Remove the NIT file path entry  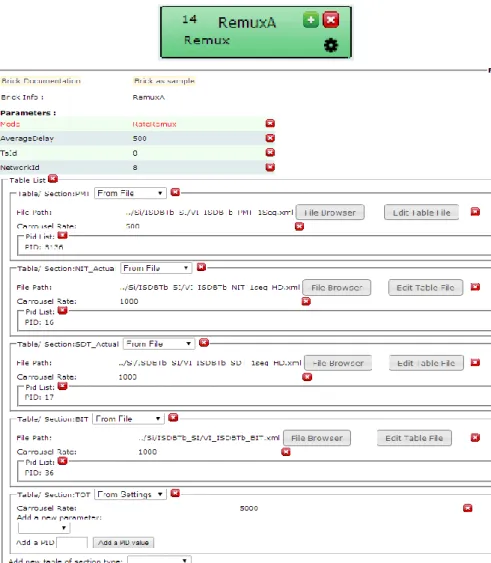click(x=475, y=287)
